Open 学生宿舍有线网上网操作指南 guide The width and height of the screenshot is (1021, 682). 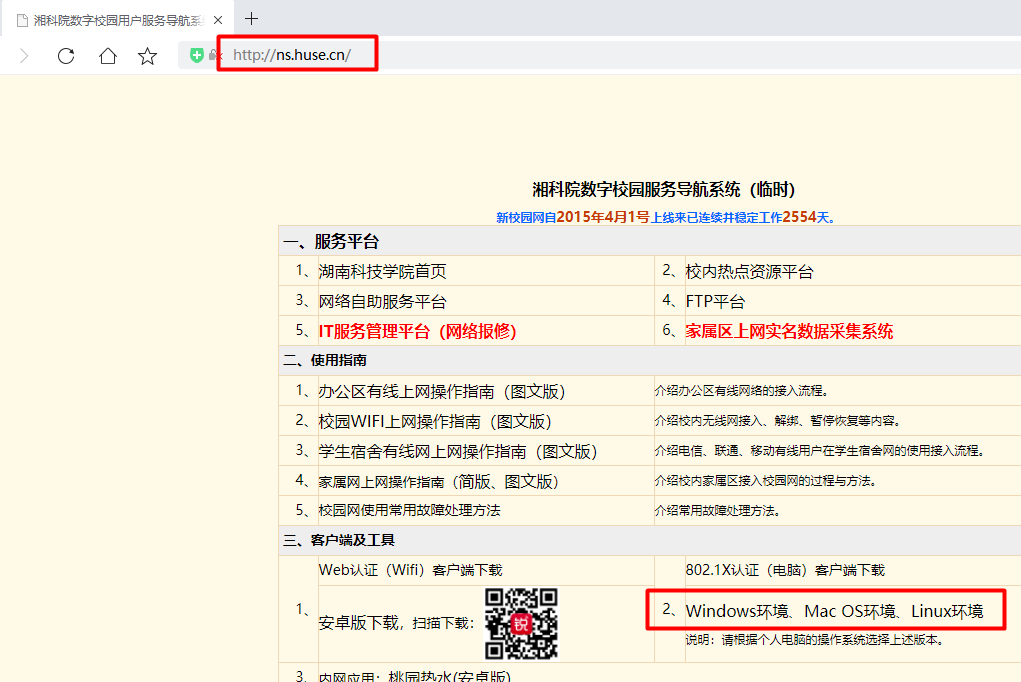[x=457, y=452]
